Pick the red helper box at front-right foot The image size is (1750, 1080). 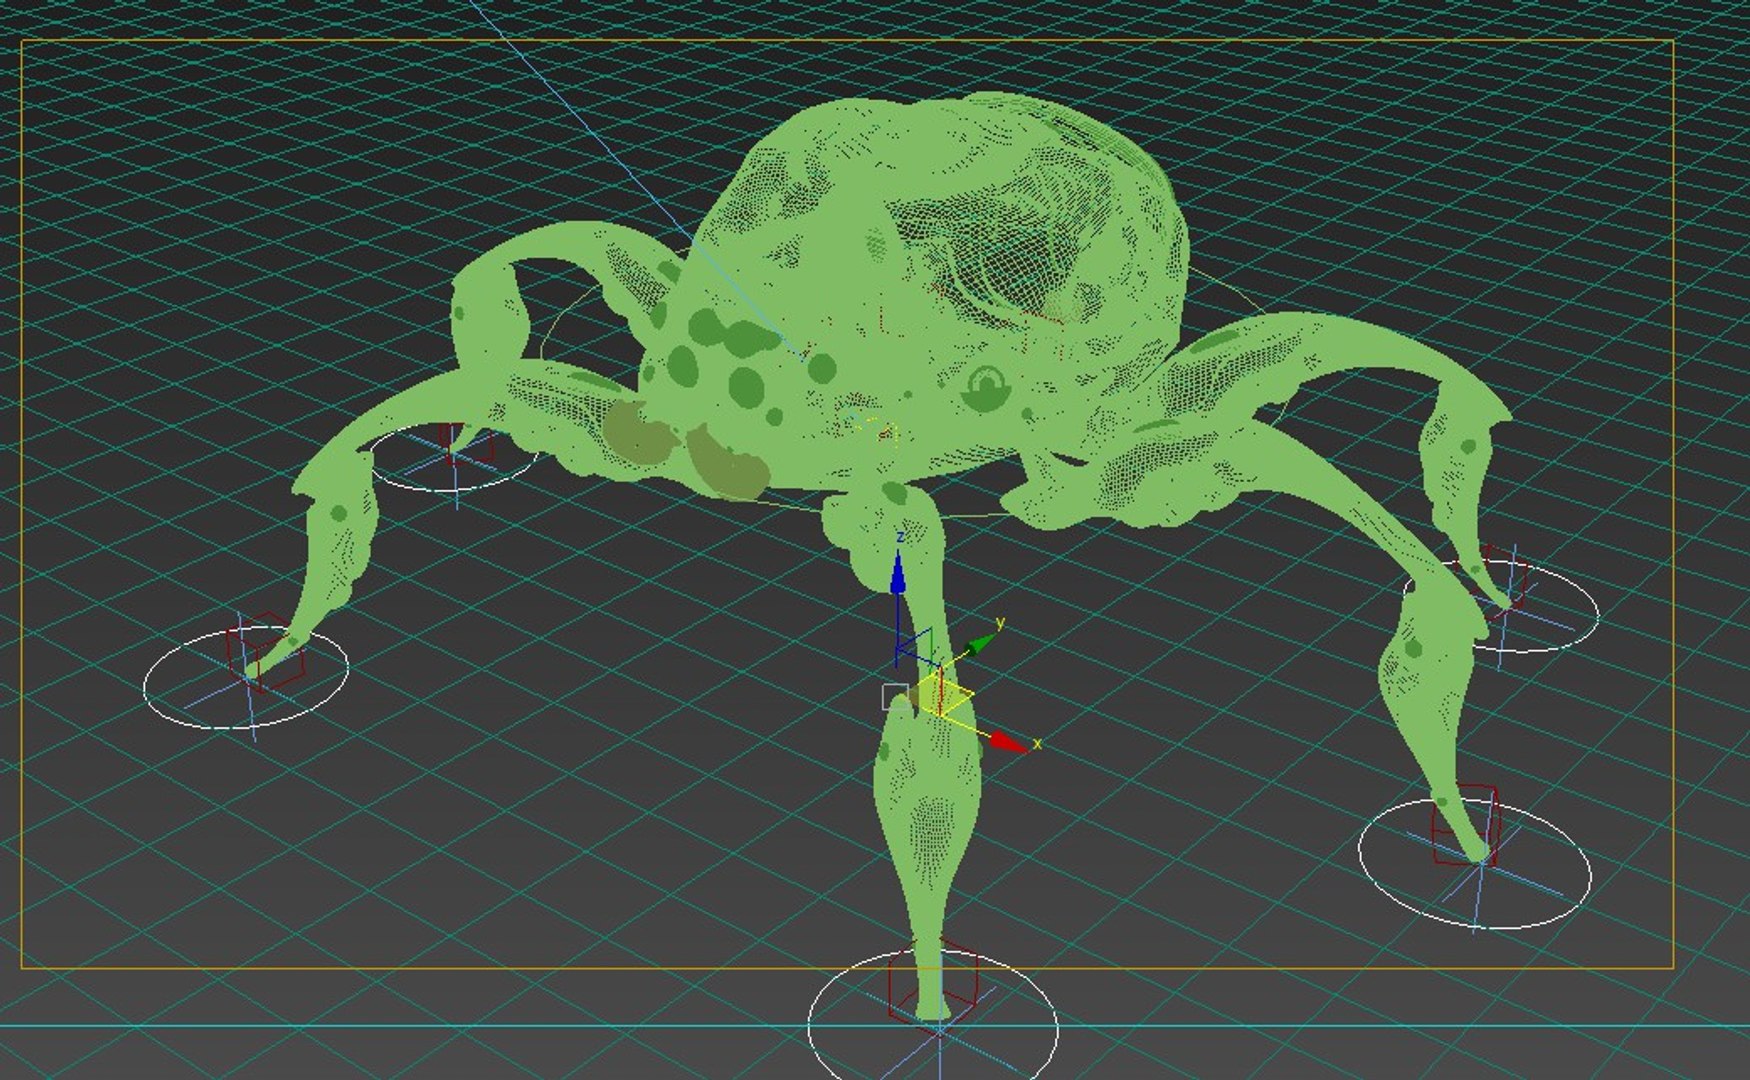[x=1465, y=825]
